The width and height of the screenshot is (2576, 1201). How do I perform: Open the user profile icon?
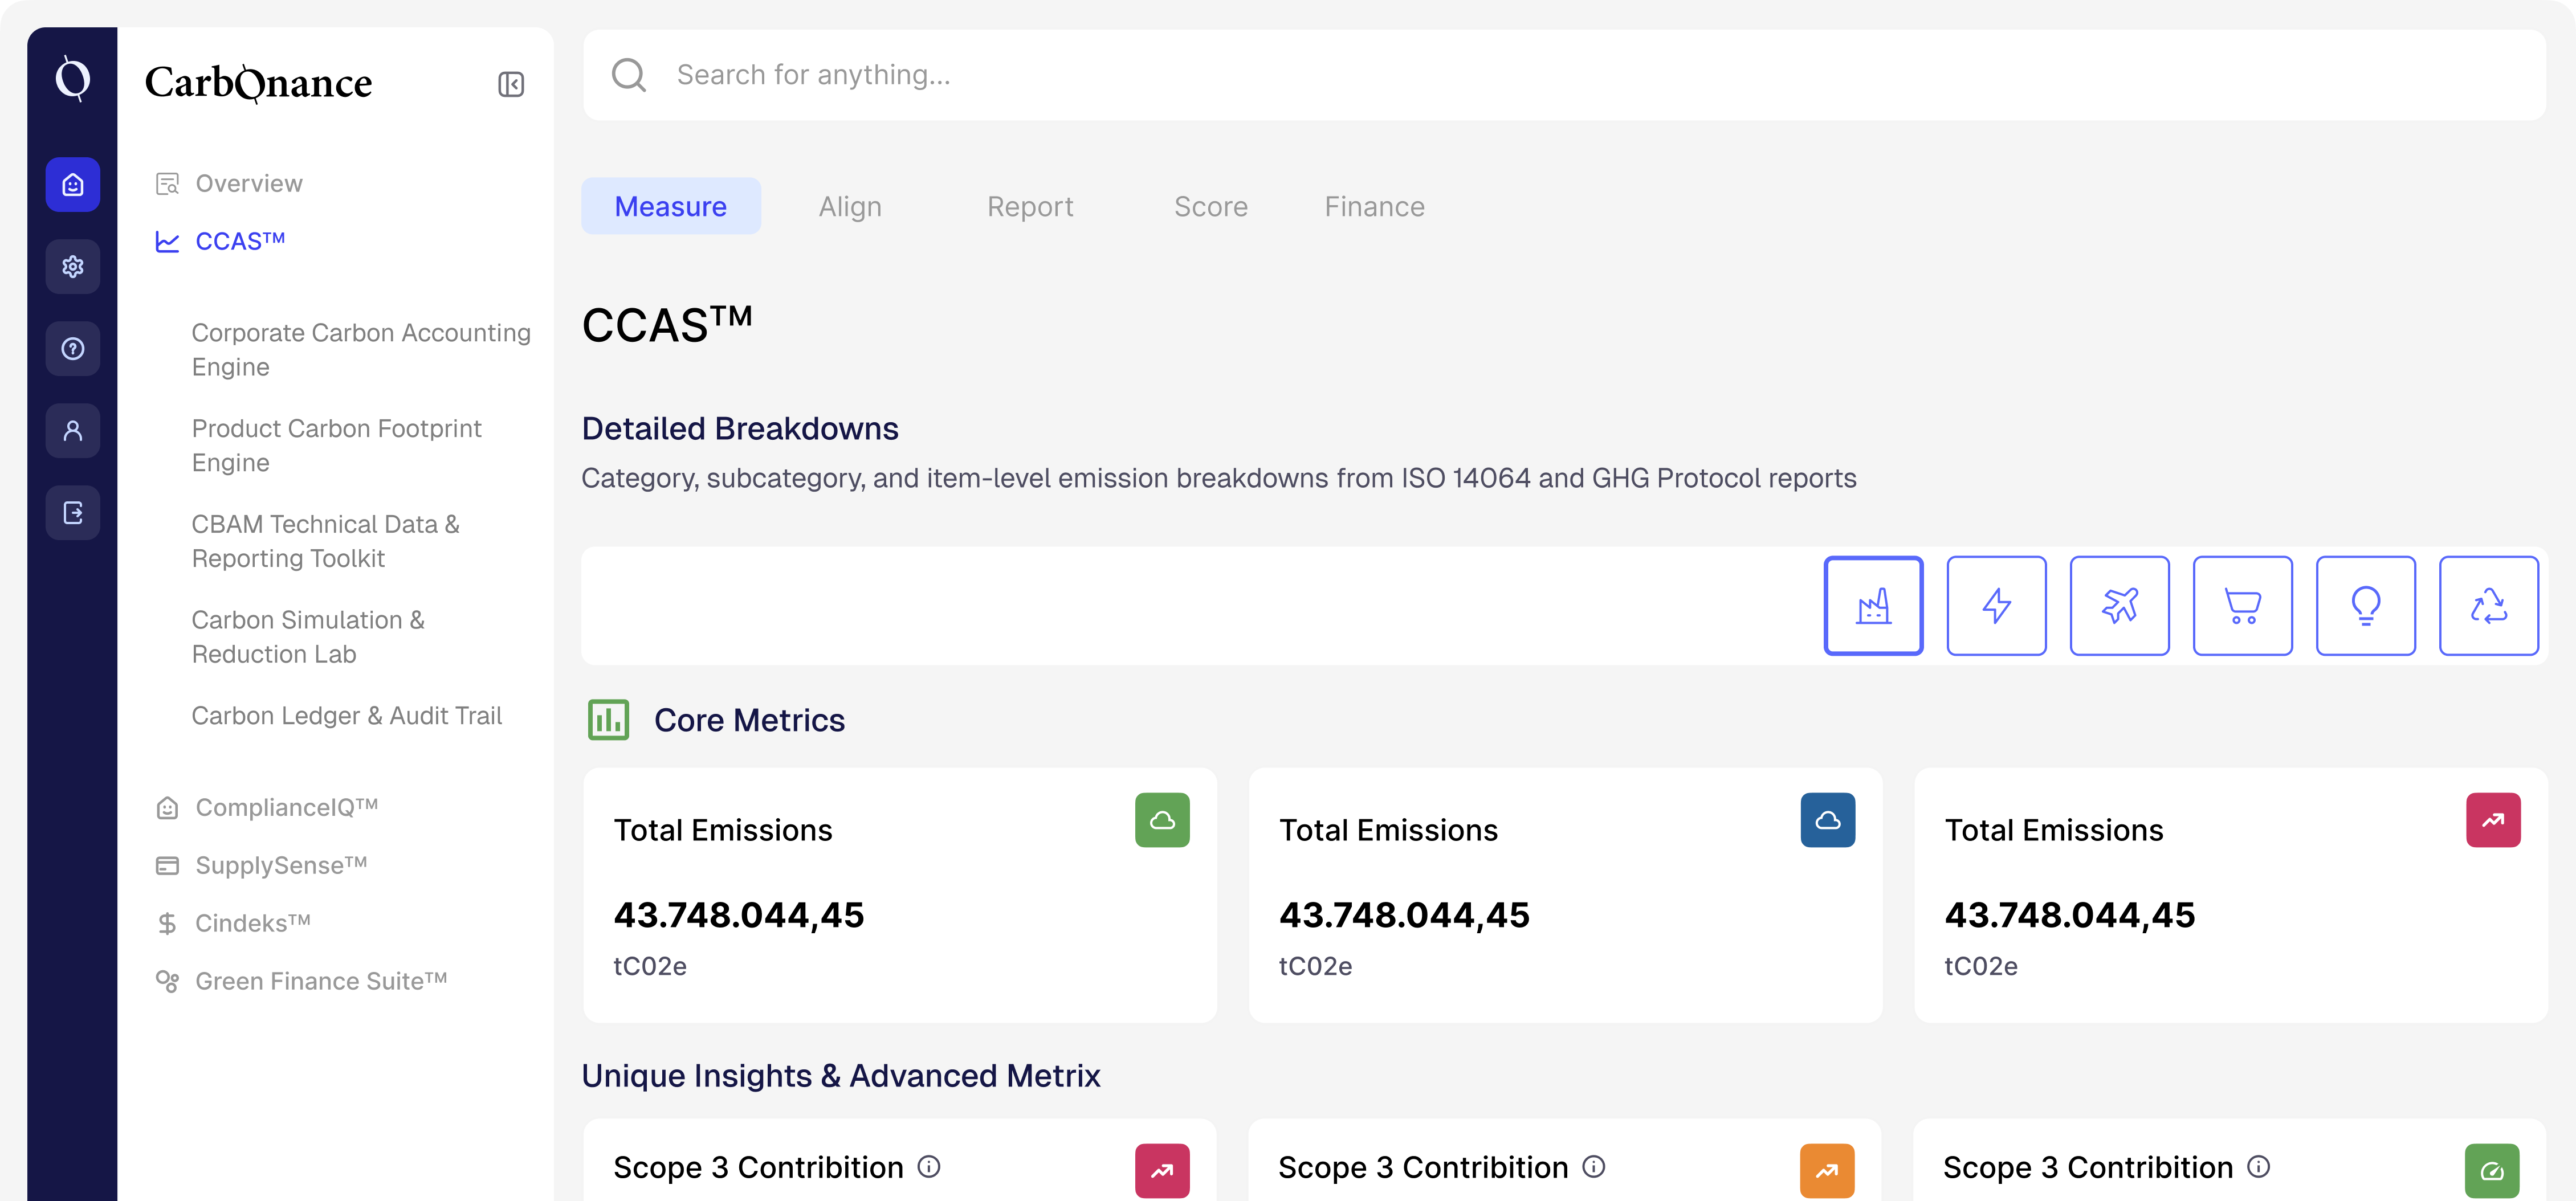(72, 430)
